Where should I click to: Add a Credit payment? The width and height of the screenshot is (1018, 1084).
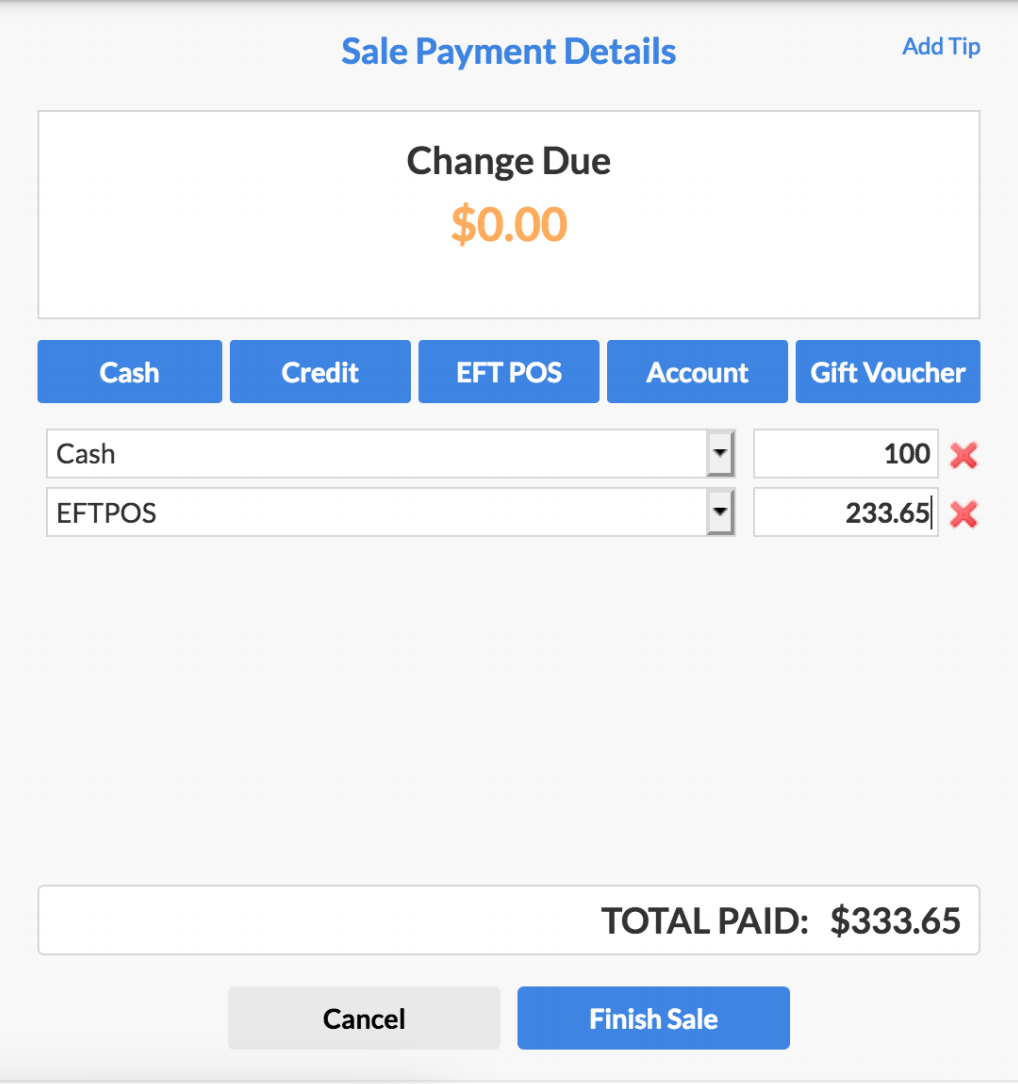[x=319, y=371]
